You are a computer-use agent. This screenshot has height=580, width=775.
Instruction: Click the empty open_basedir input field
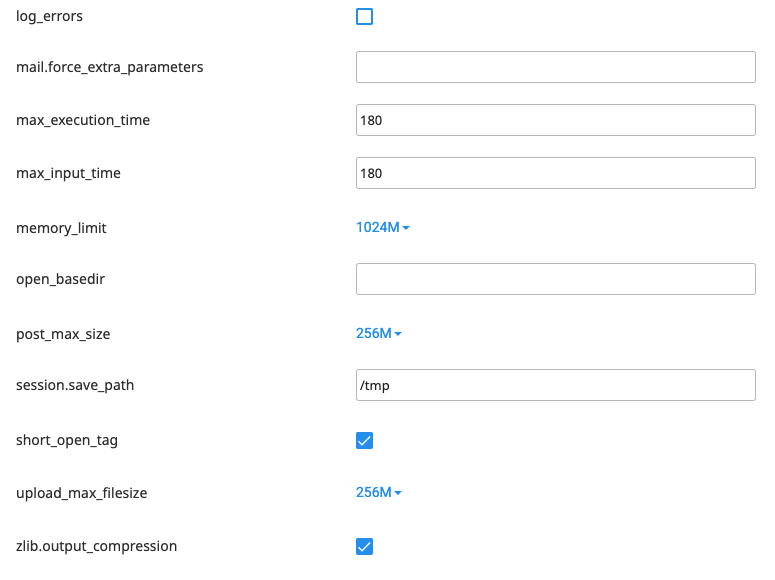555,279
